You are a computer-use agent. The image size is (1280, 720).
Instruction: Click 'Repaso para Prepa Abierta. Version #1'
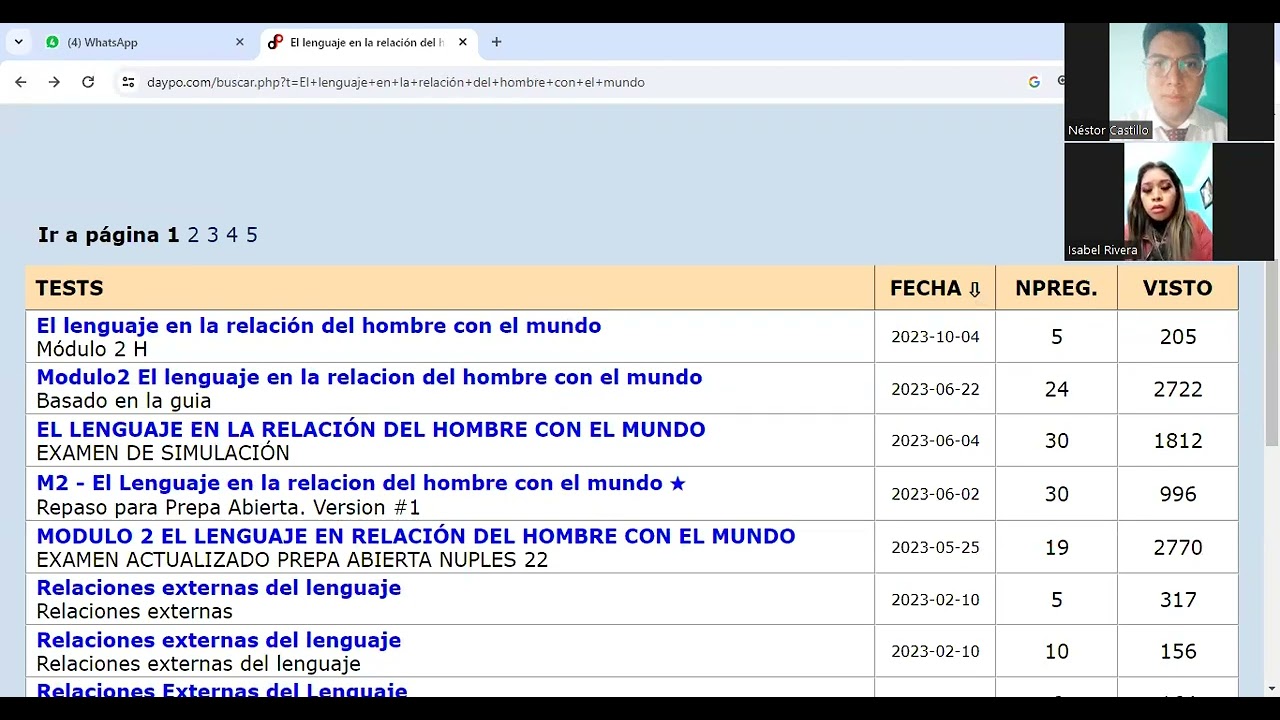[228, 507]
